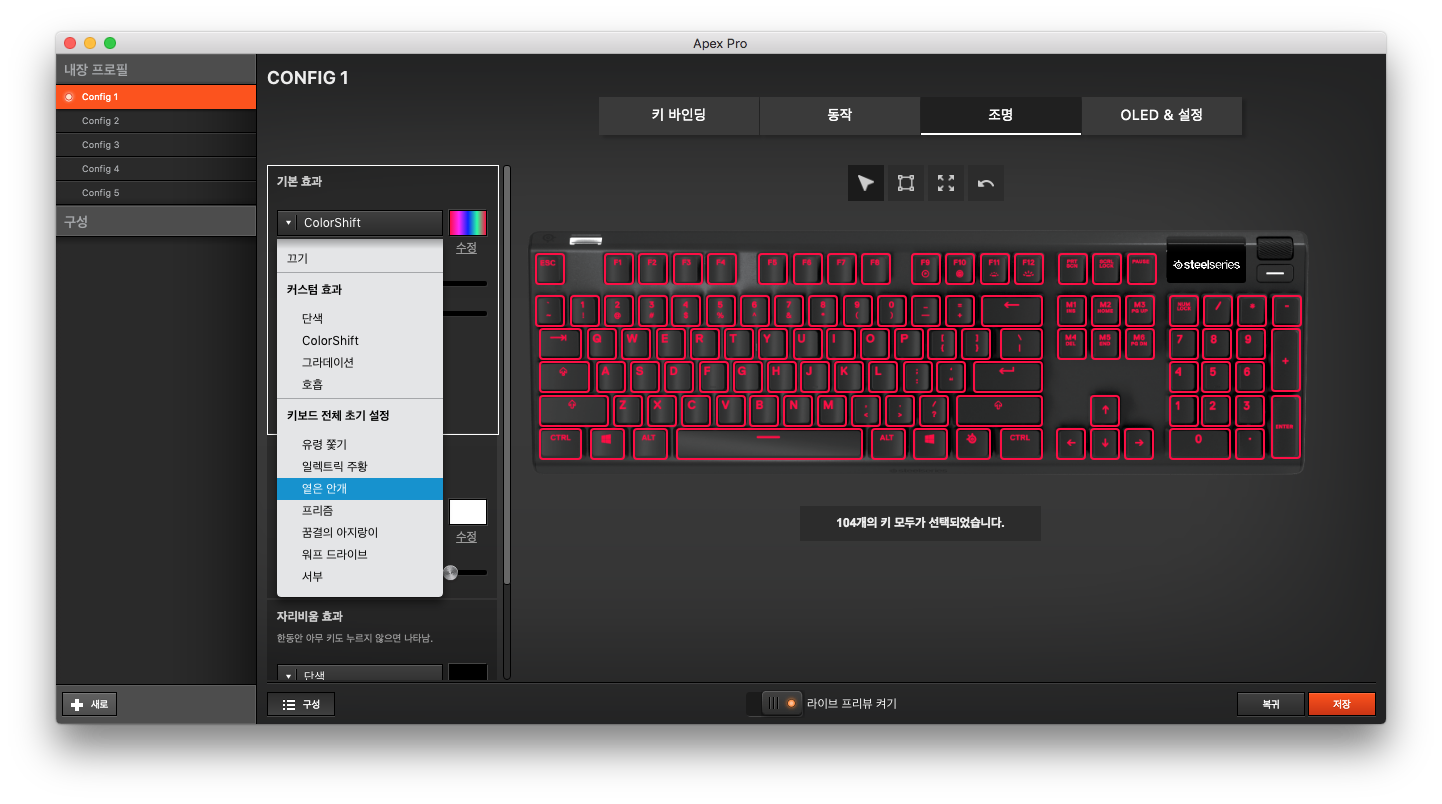
Task: Click the F12 key on keyboard preview
Action: (1028, 268)
